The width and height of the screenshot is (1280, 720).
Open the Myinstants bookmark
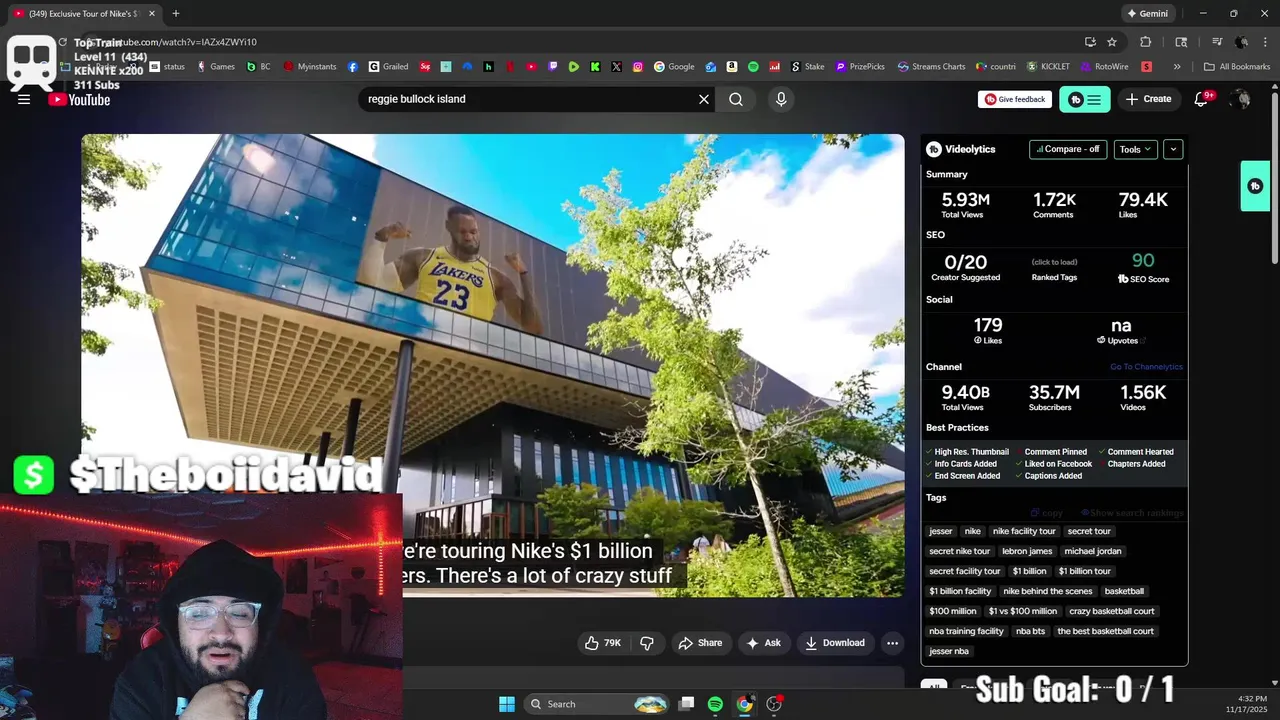[x=311, y=67]
